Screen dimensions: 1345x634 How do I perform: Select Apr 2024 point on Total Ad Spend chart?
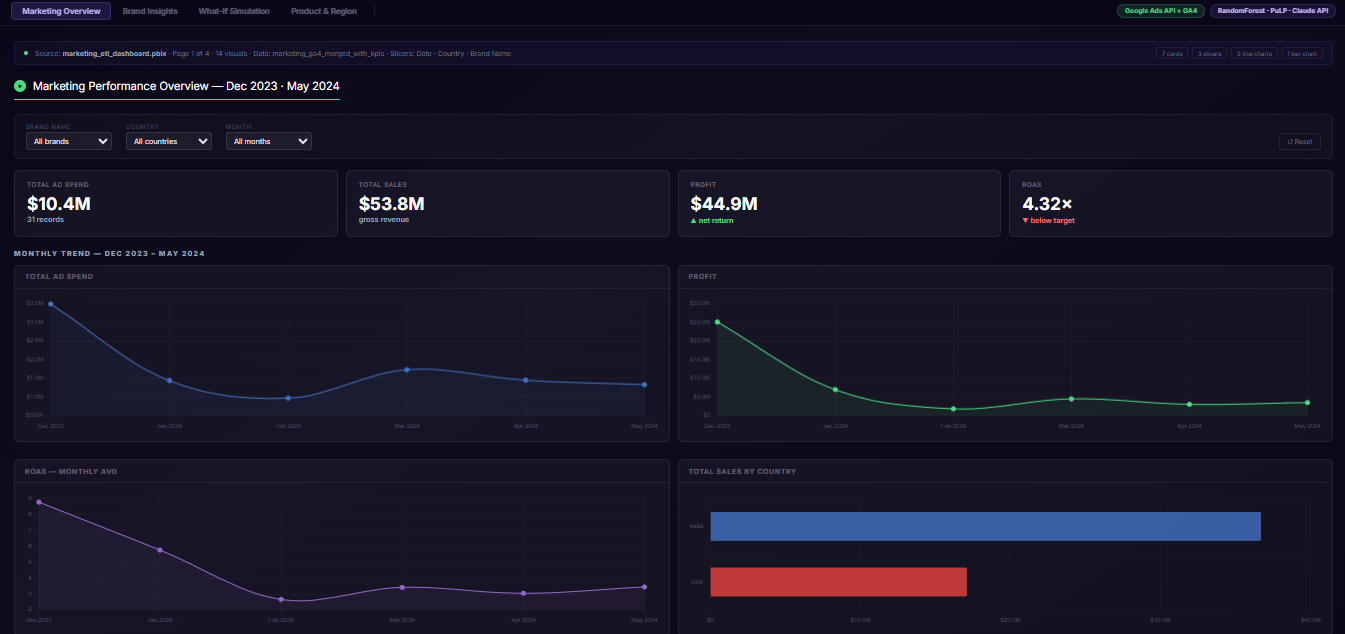pyautogui.click(x=525, y=380)
